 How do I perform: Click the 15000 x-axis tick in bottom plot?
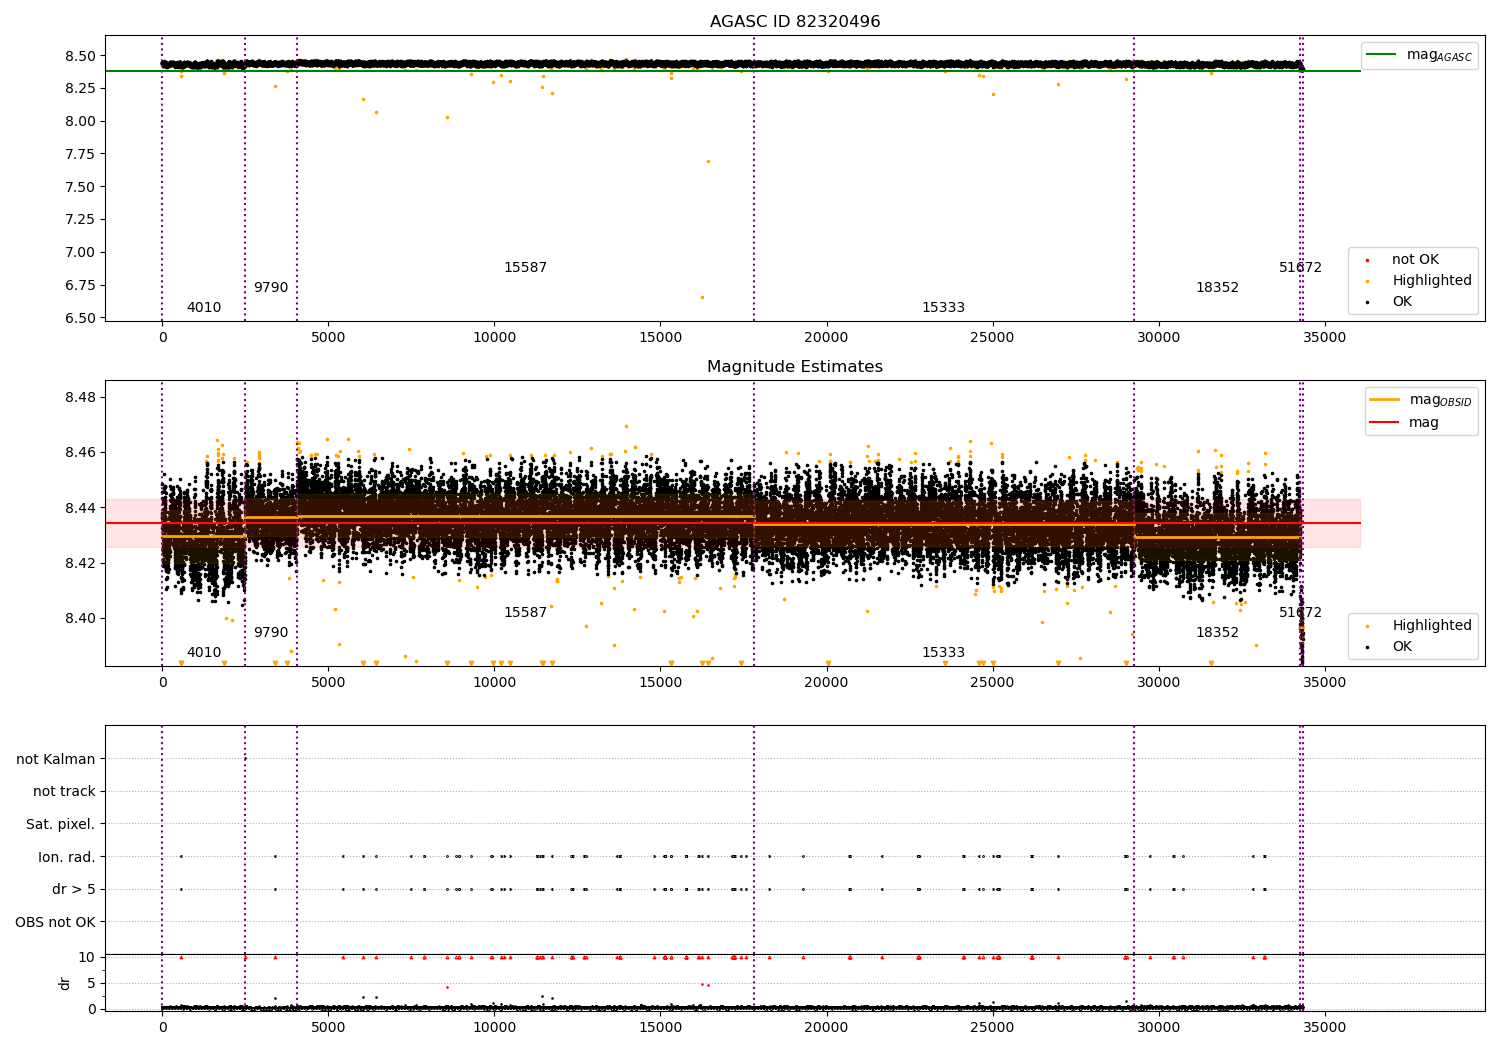coord(660,1027)
